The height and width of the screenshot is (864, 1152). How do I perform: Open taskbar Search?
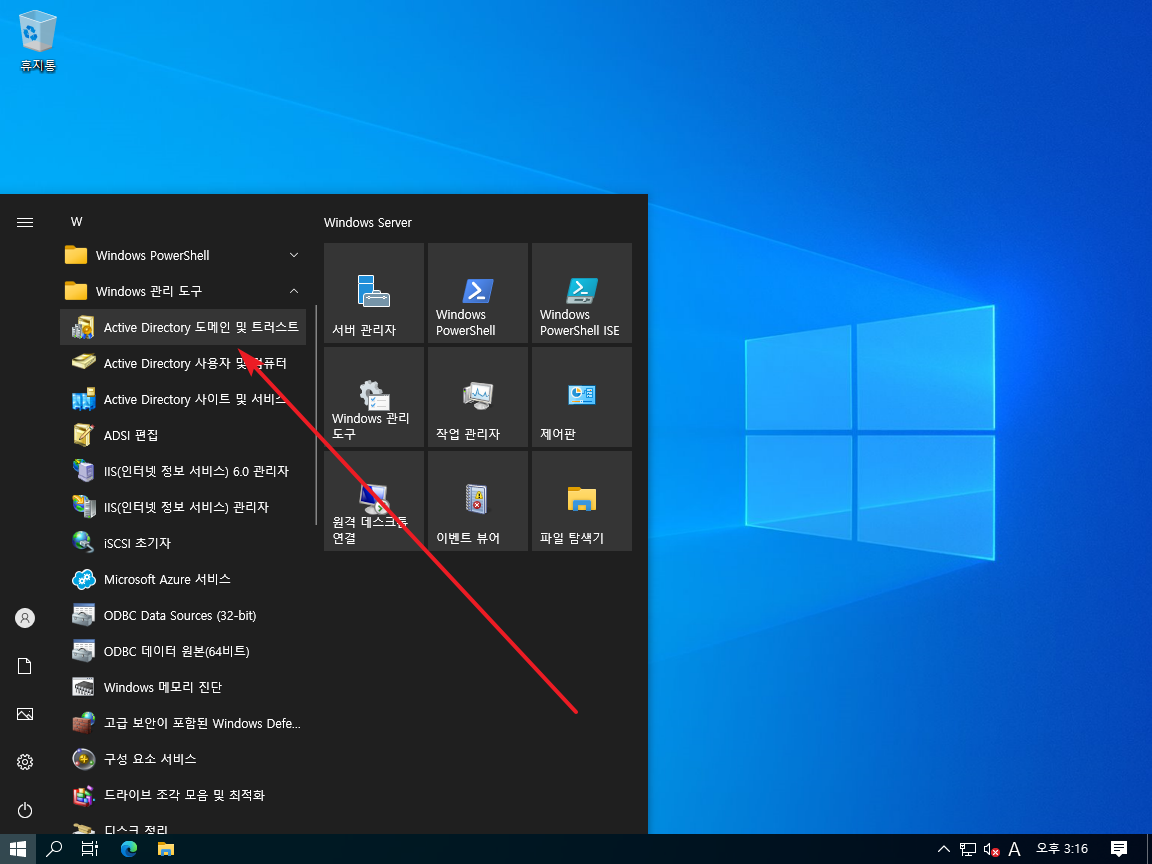(54, 849)
